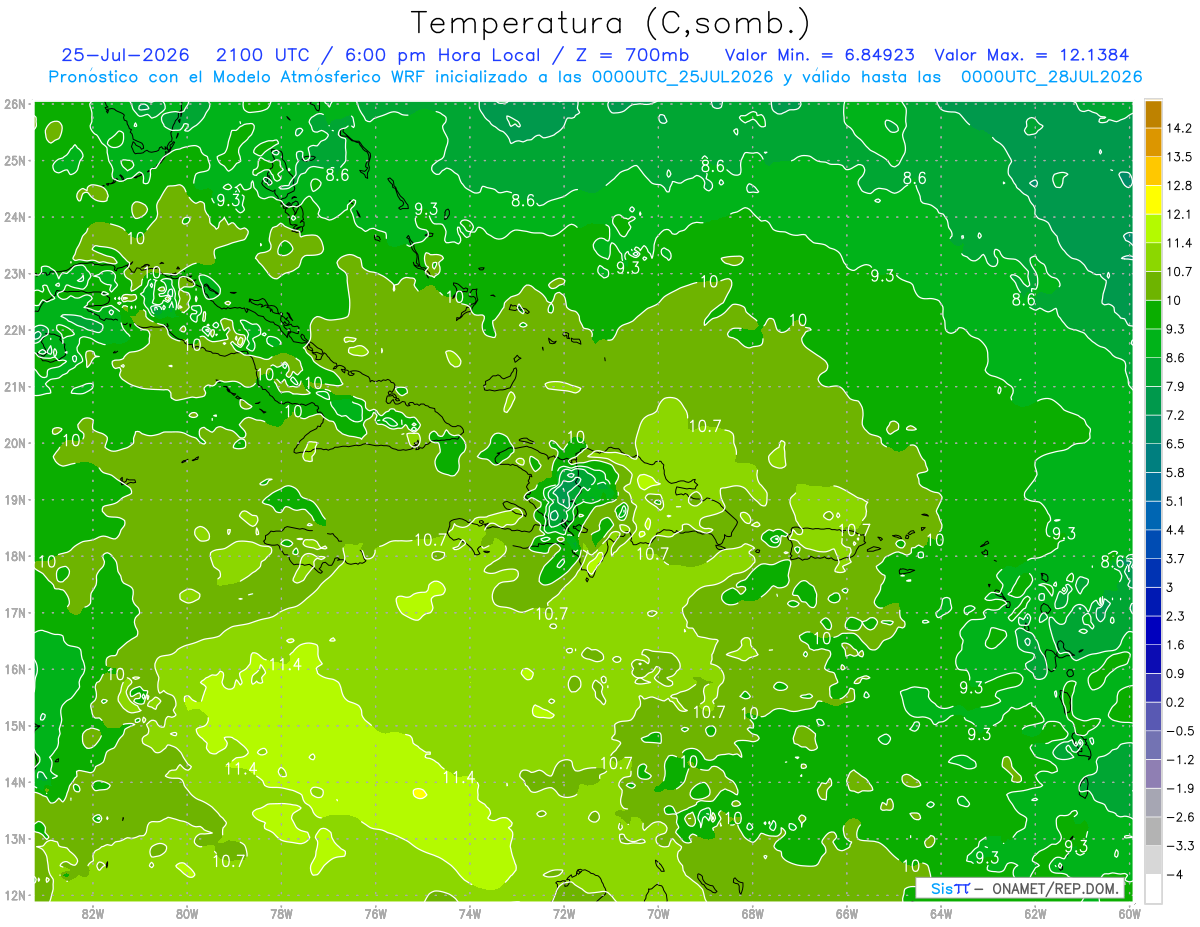
Task: Click the legend value 7.2
Action: coord(1176,415)
